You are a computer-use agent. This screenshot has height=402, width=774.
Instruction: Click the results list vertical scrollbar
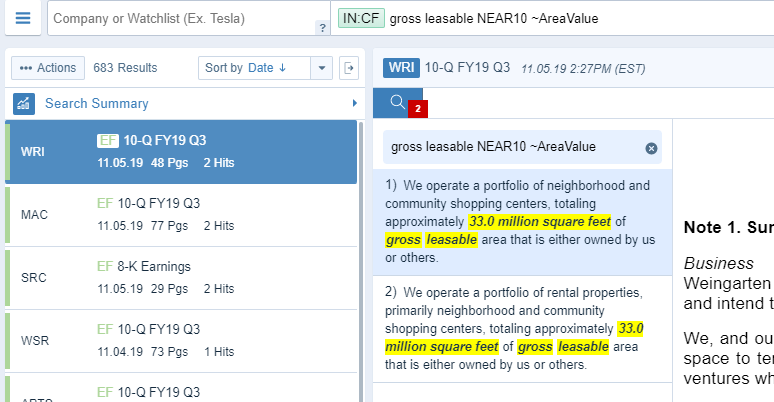point(361,261)
